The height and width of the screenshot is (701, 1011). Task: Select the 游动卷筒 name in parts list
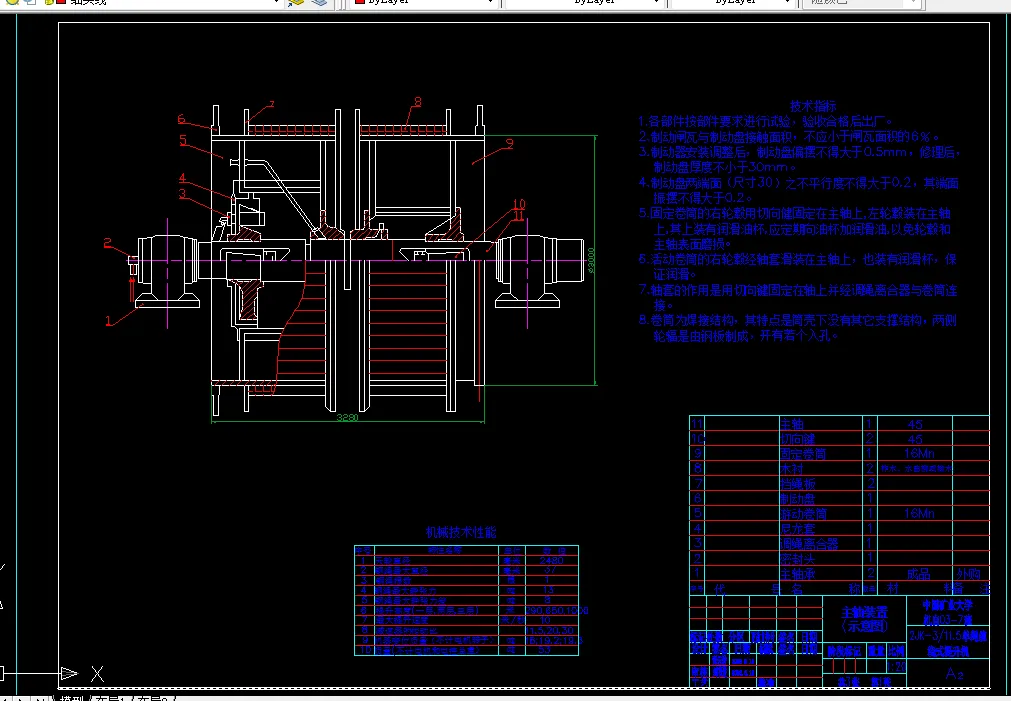coord(803,513)
